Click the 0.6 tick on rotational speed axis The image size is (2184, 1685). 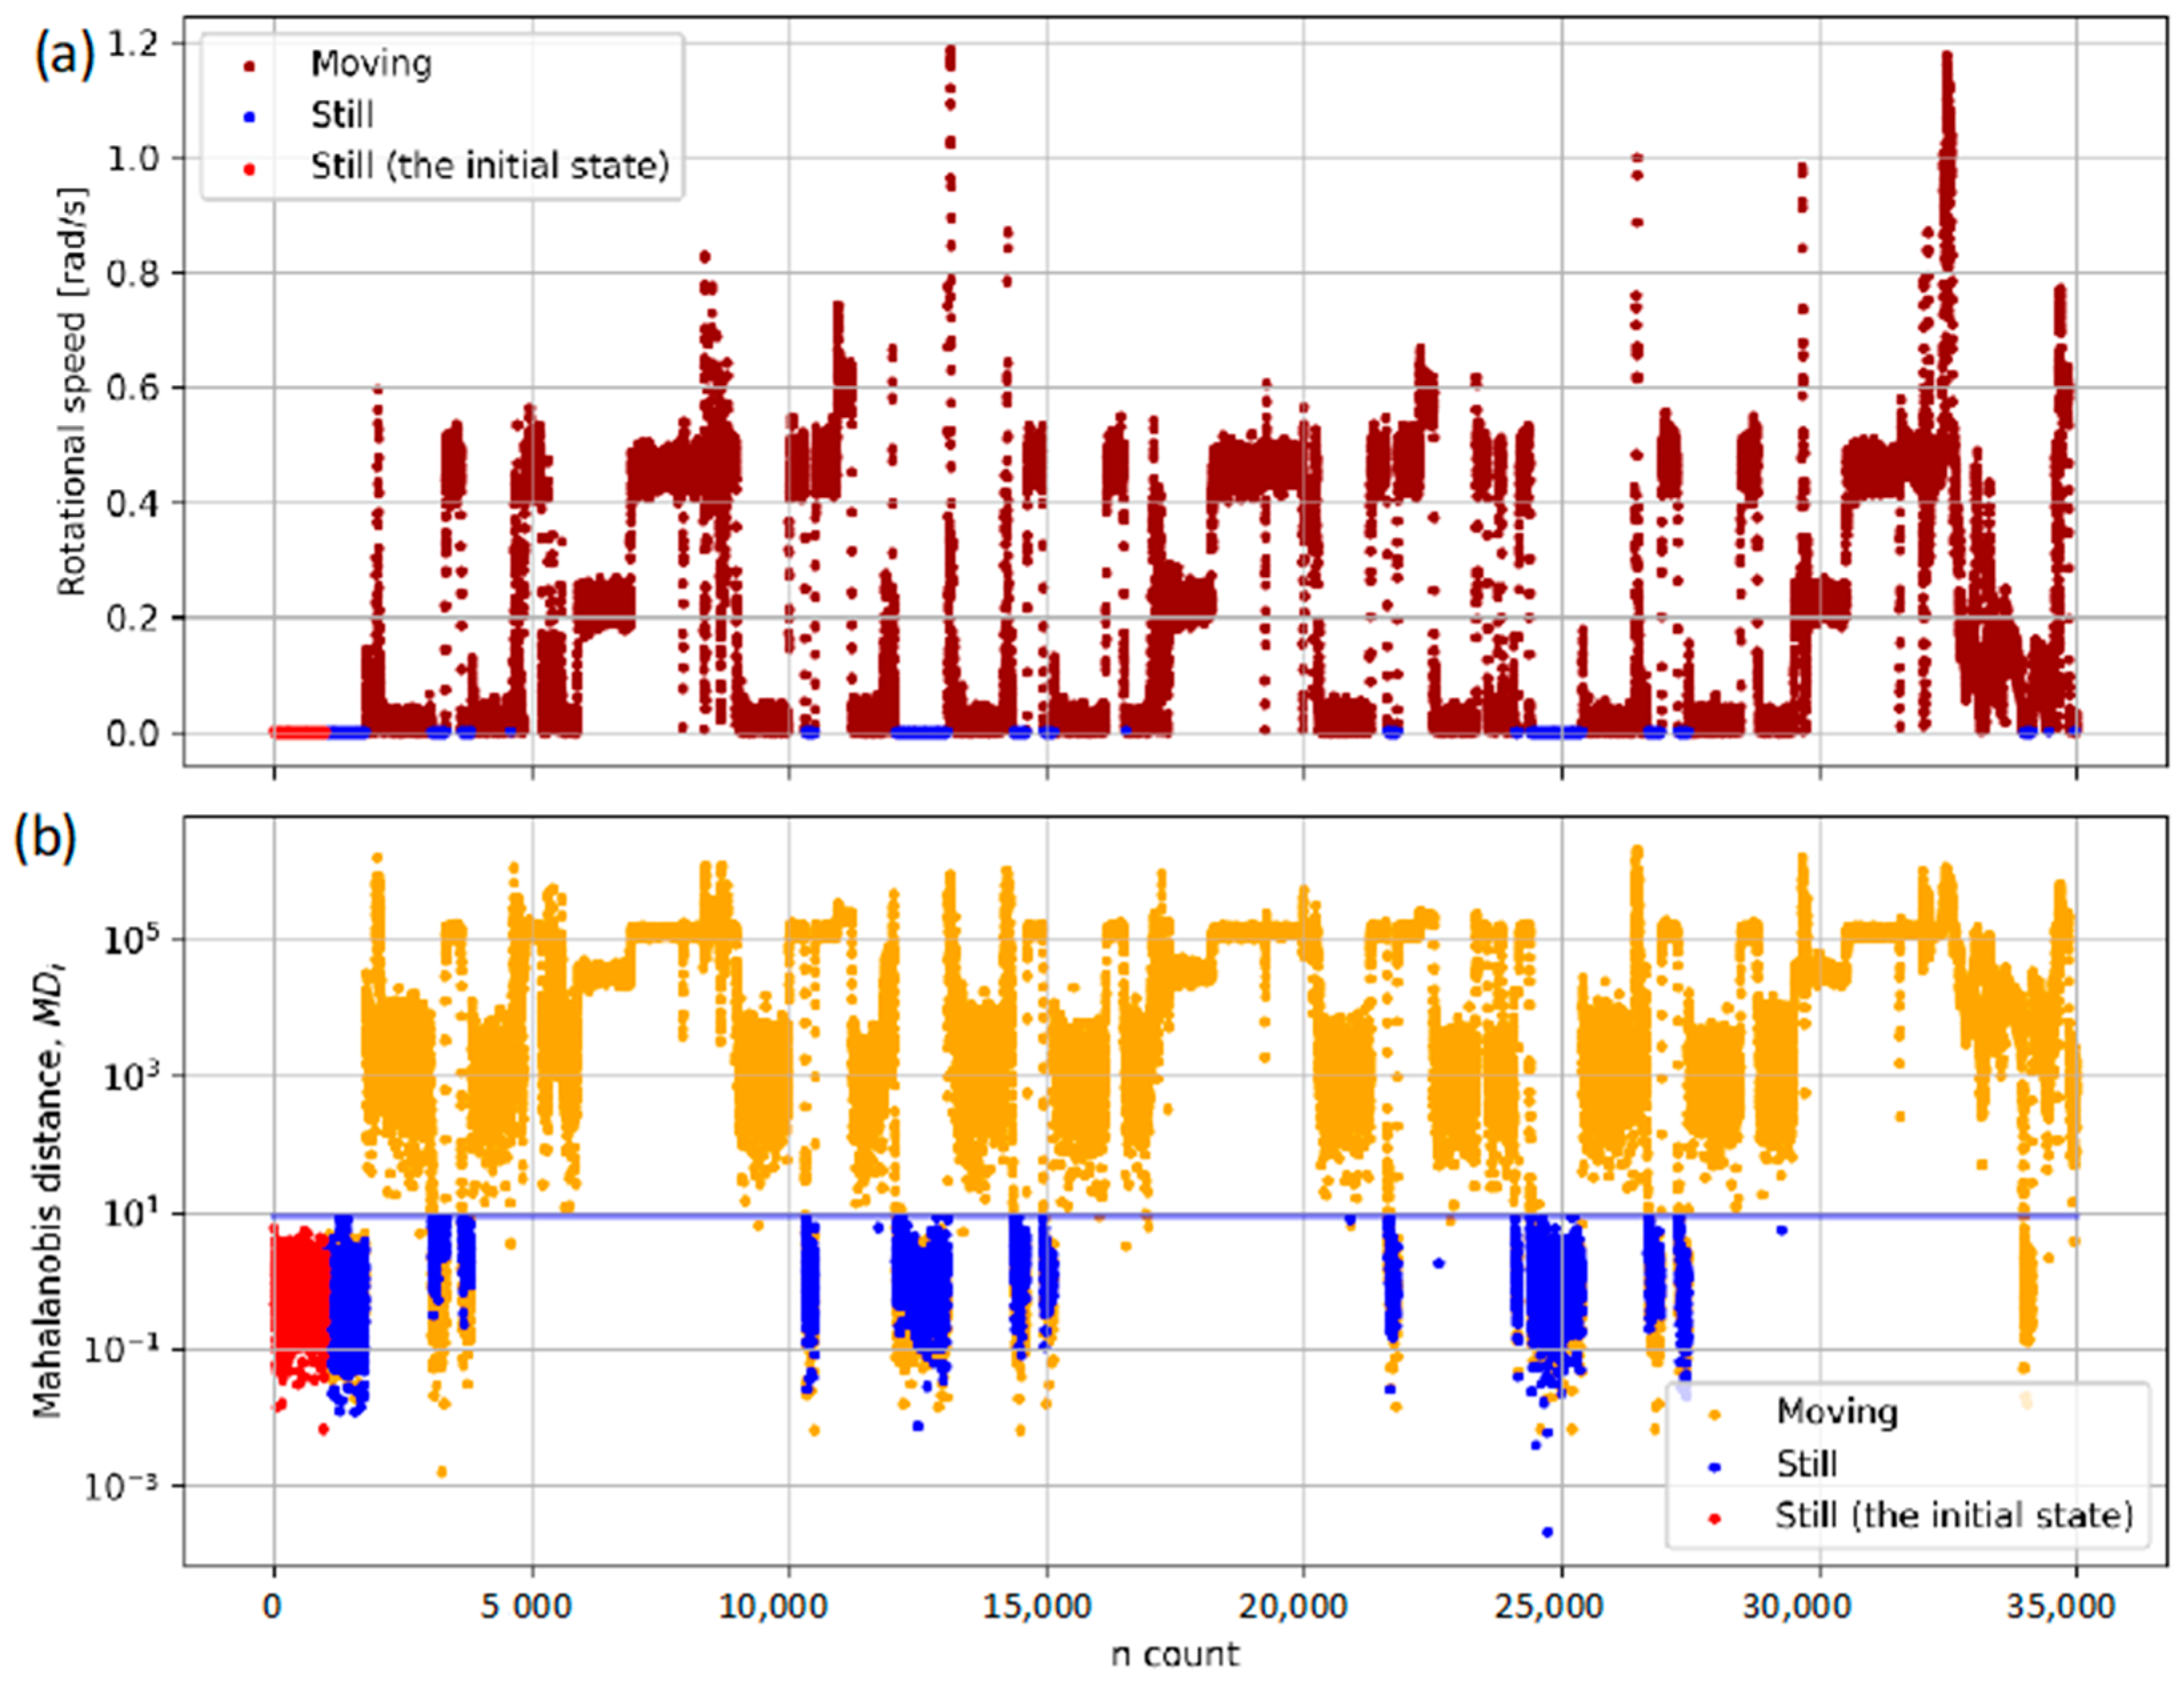tap(132, 388)
